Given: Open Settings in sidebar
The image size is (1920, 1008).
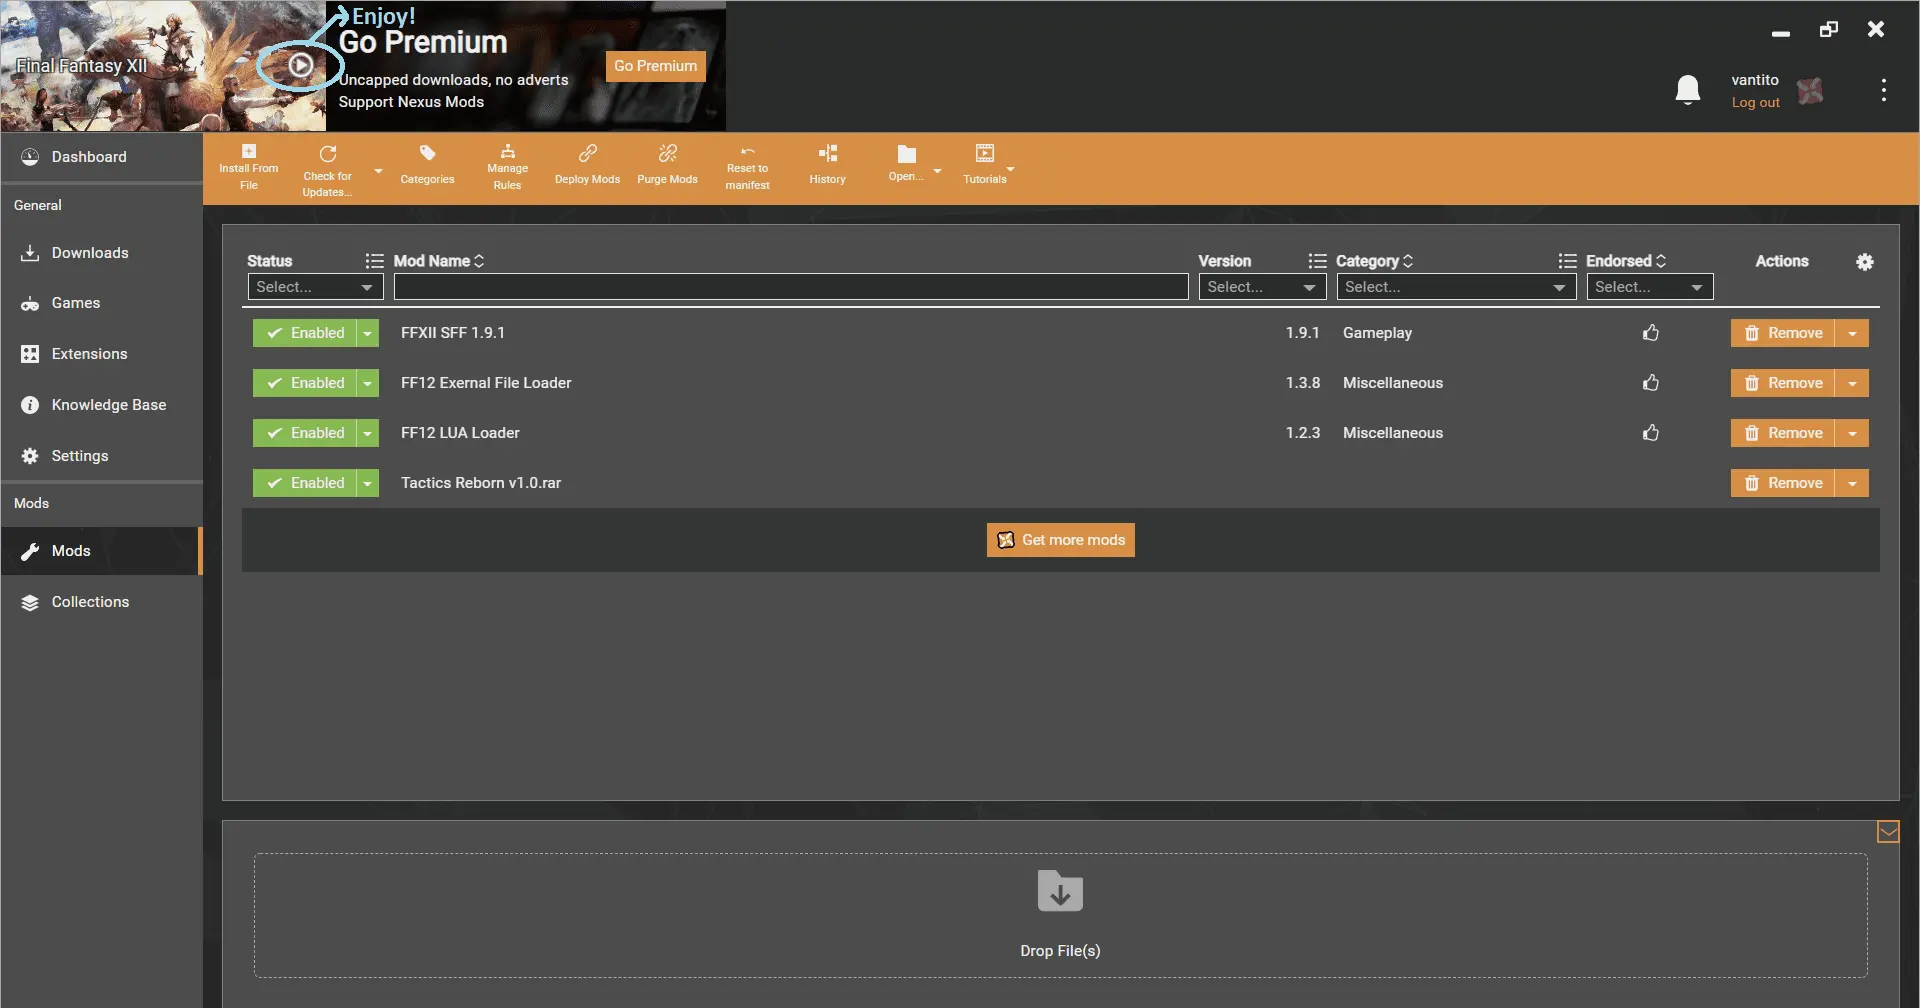Looking at the screenshot, I should pyautogui.click(x=101, y=456).
